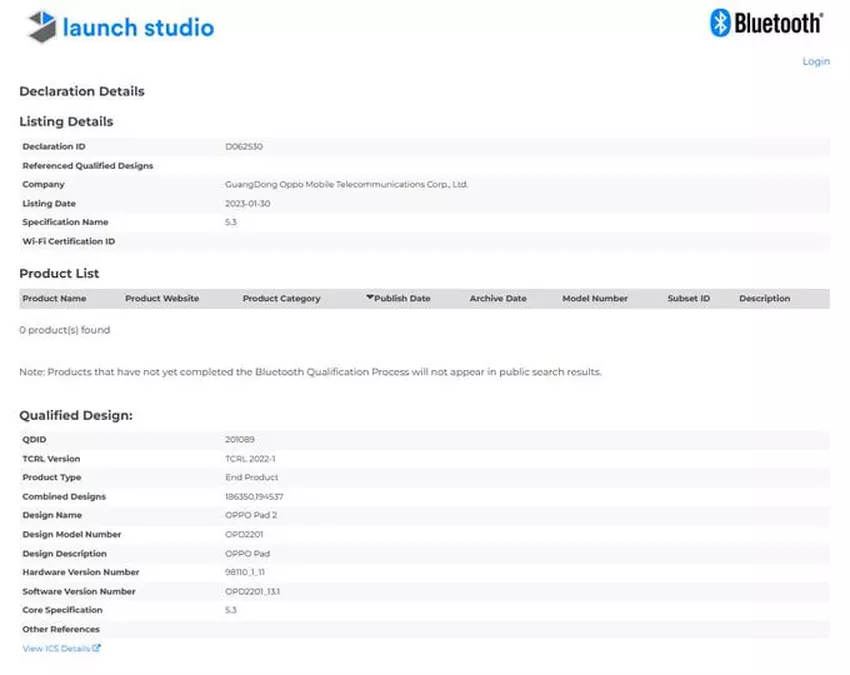The height and width of the screenshot is (675, 850).
Task: Click the Archive Date column header
Action: click(x=497, y=299)
